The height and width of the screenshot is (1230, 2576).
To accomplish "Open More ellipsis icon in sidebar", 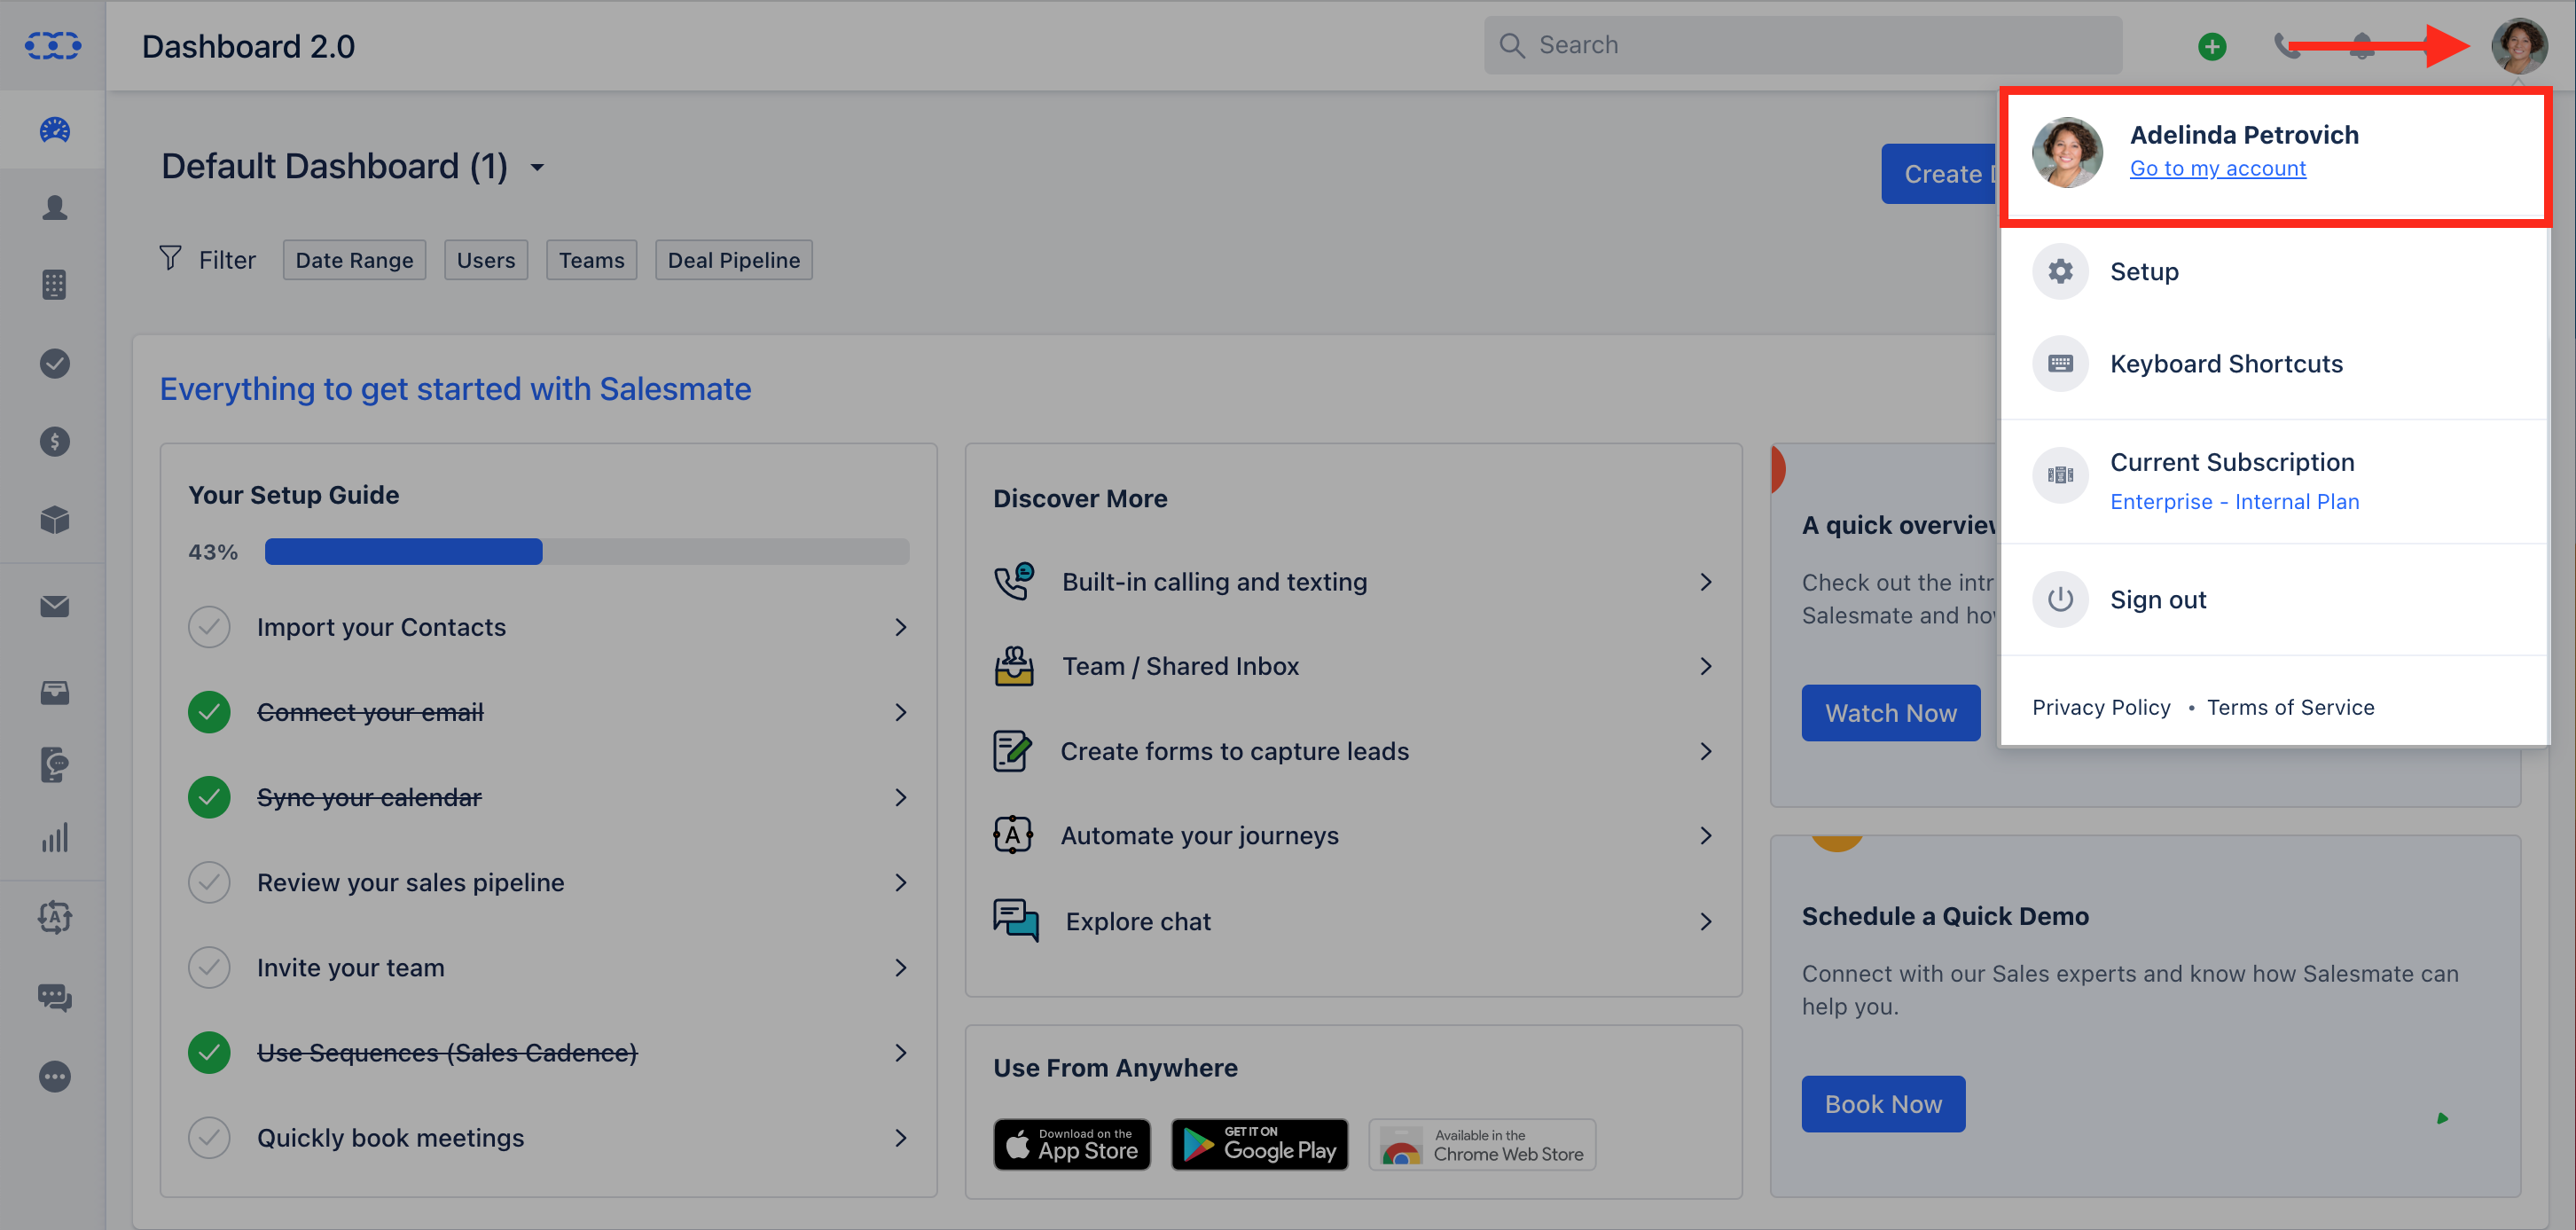I will 54,1076.
